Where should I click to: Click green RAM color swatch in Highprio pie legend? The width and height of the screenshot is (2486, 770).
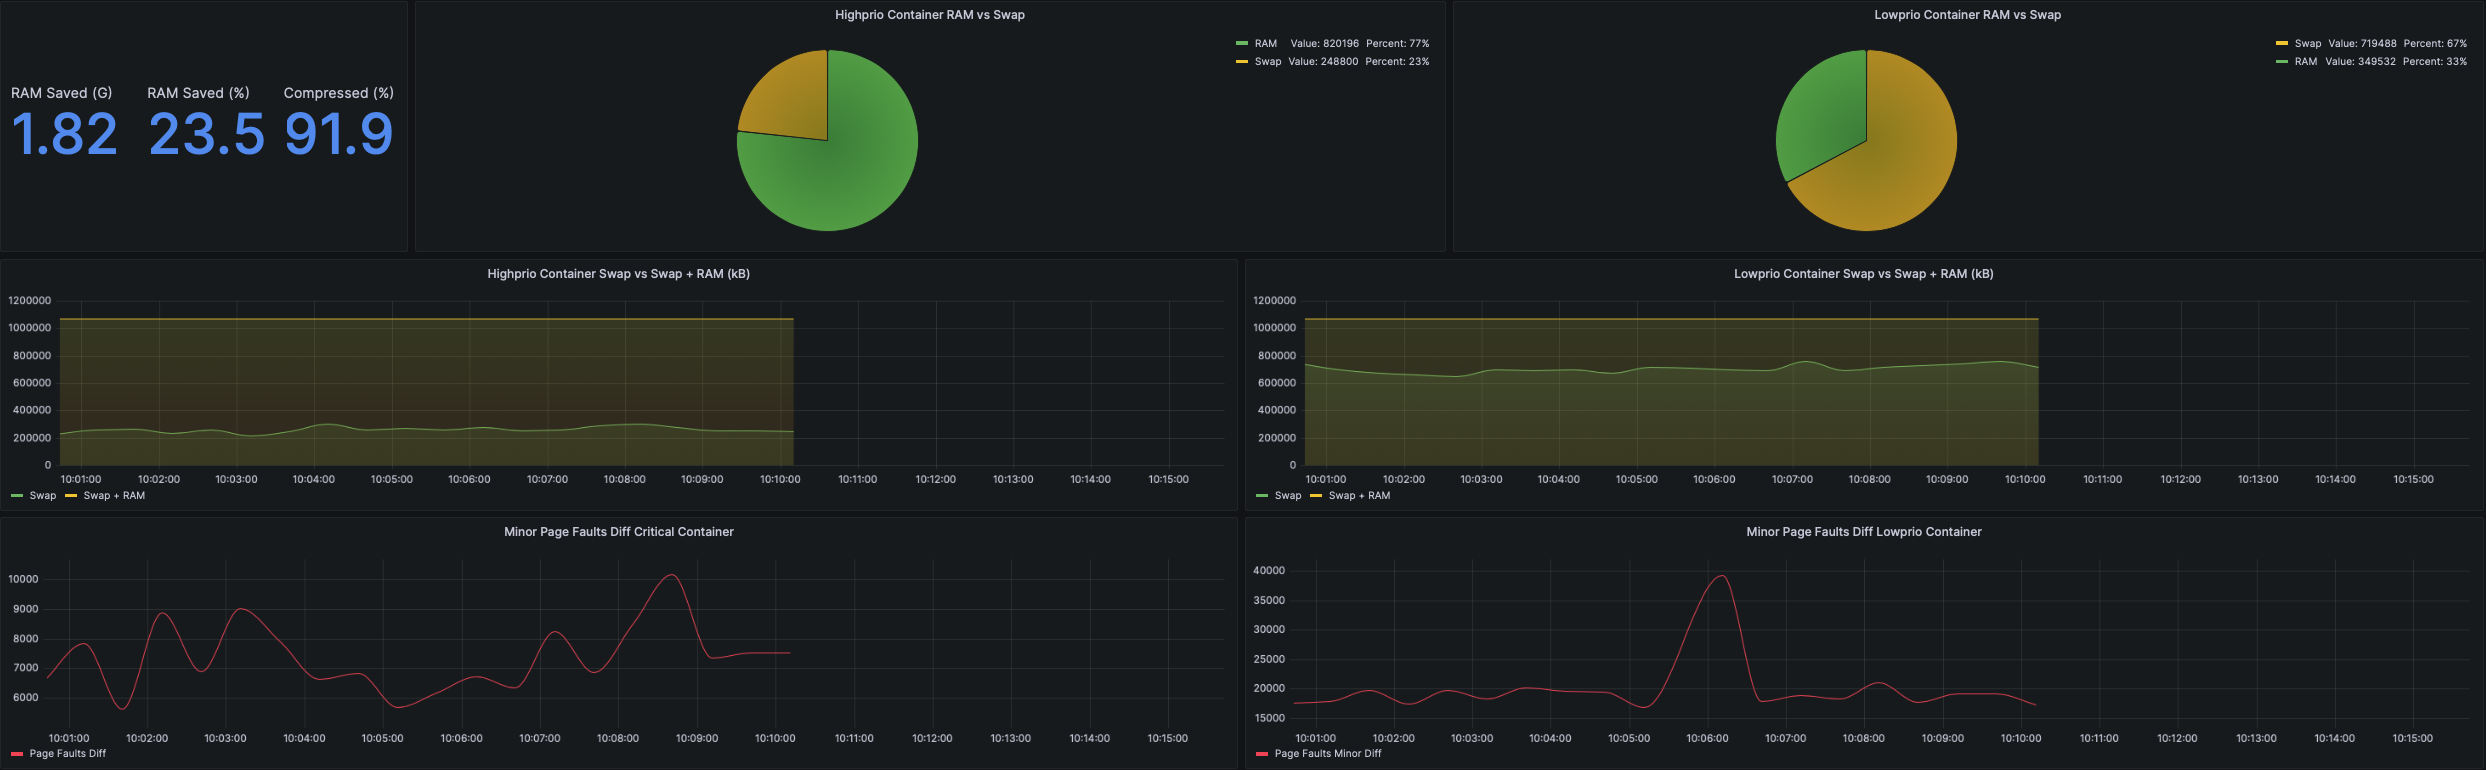click(x=1242, y=44)
